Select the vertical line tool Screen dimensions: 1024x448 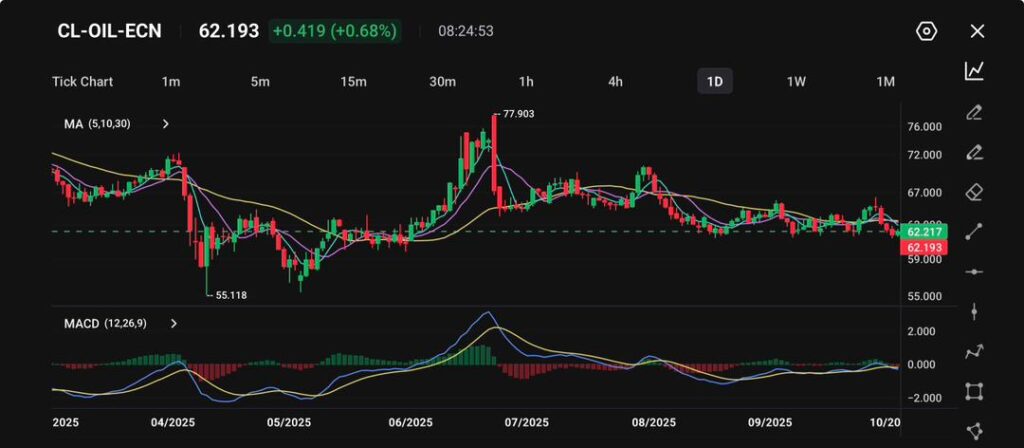pos(974,311)
